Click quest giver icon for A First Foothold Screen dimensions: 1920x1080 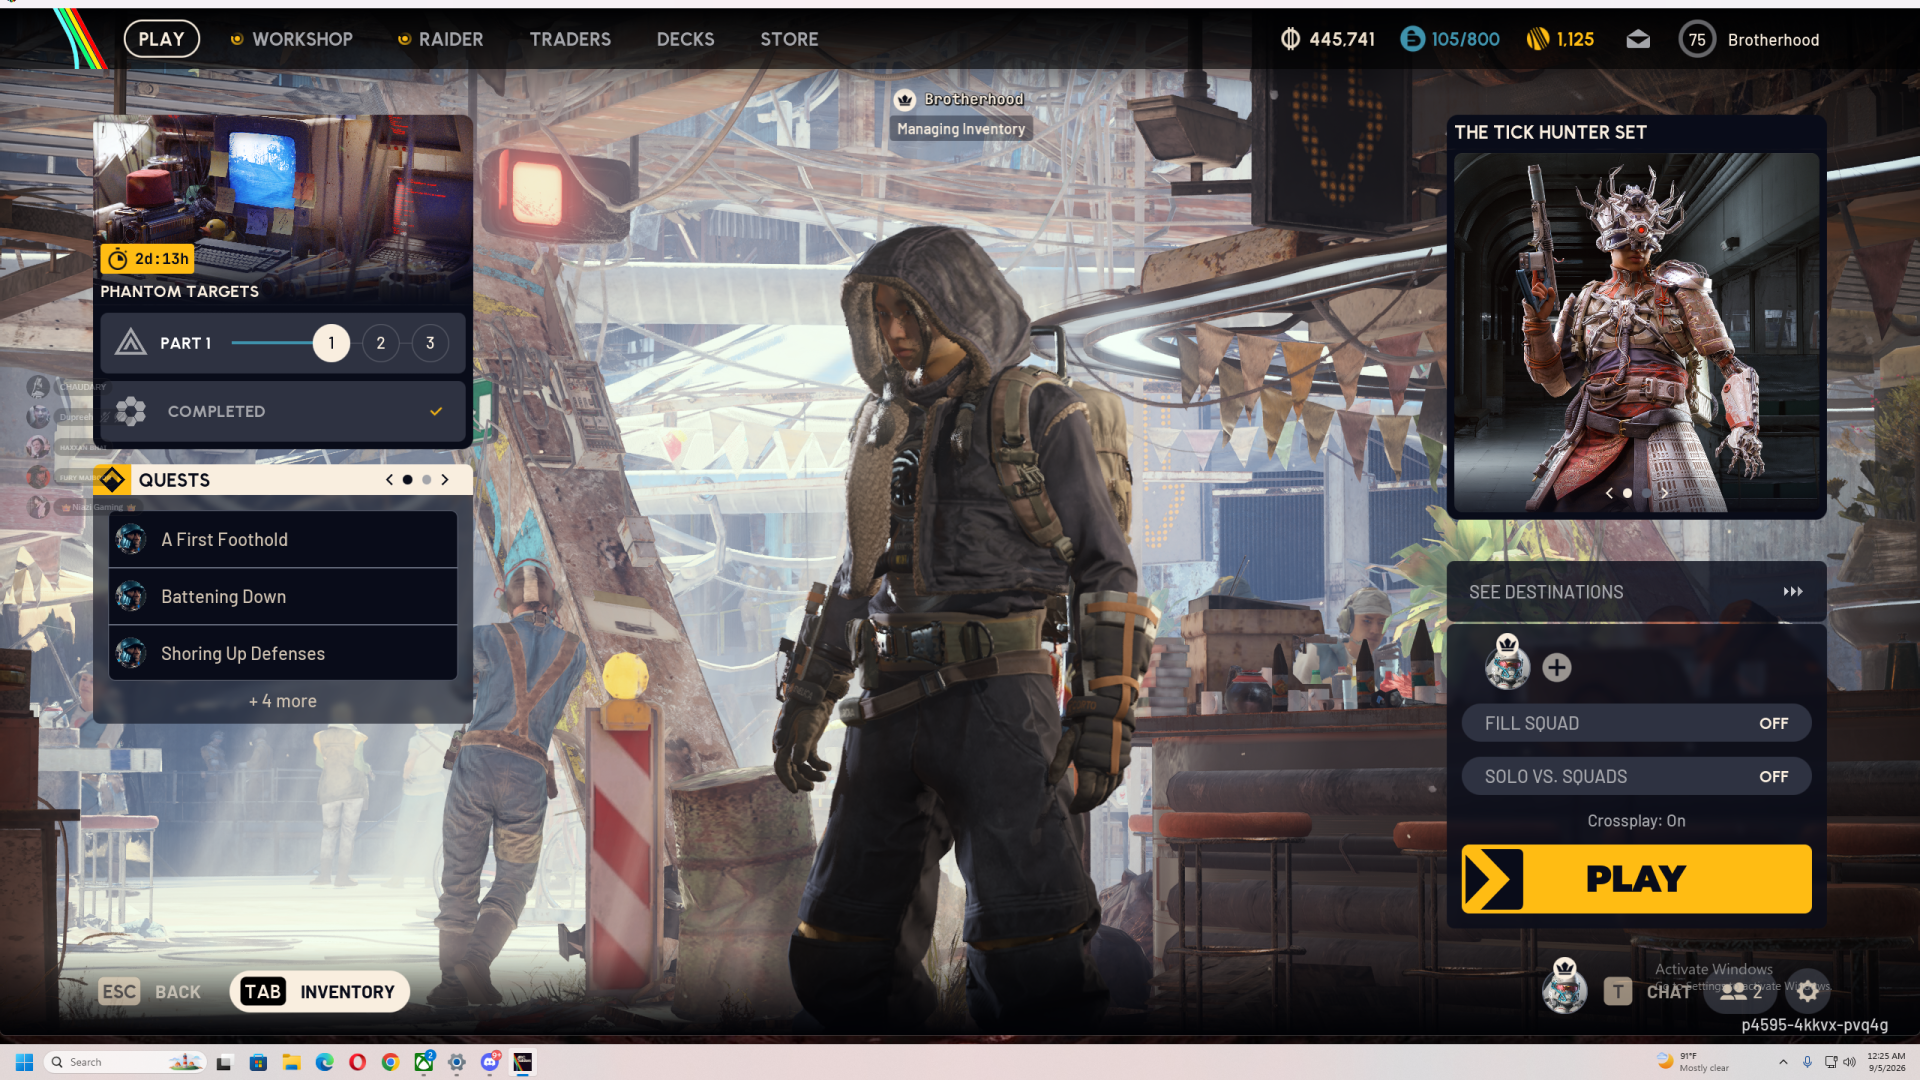click(x=130, y=539)
